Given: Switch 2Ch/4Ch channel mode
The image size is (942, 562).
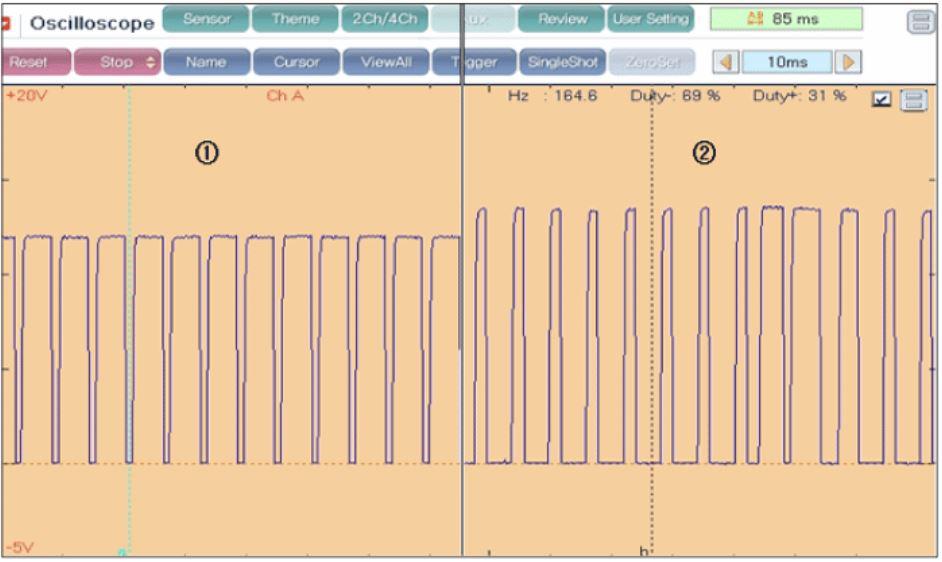Looking at the screenshot, I should (384, 19).
